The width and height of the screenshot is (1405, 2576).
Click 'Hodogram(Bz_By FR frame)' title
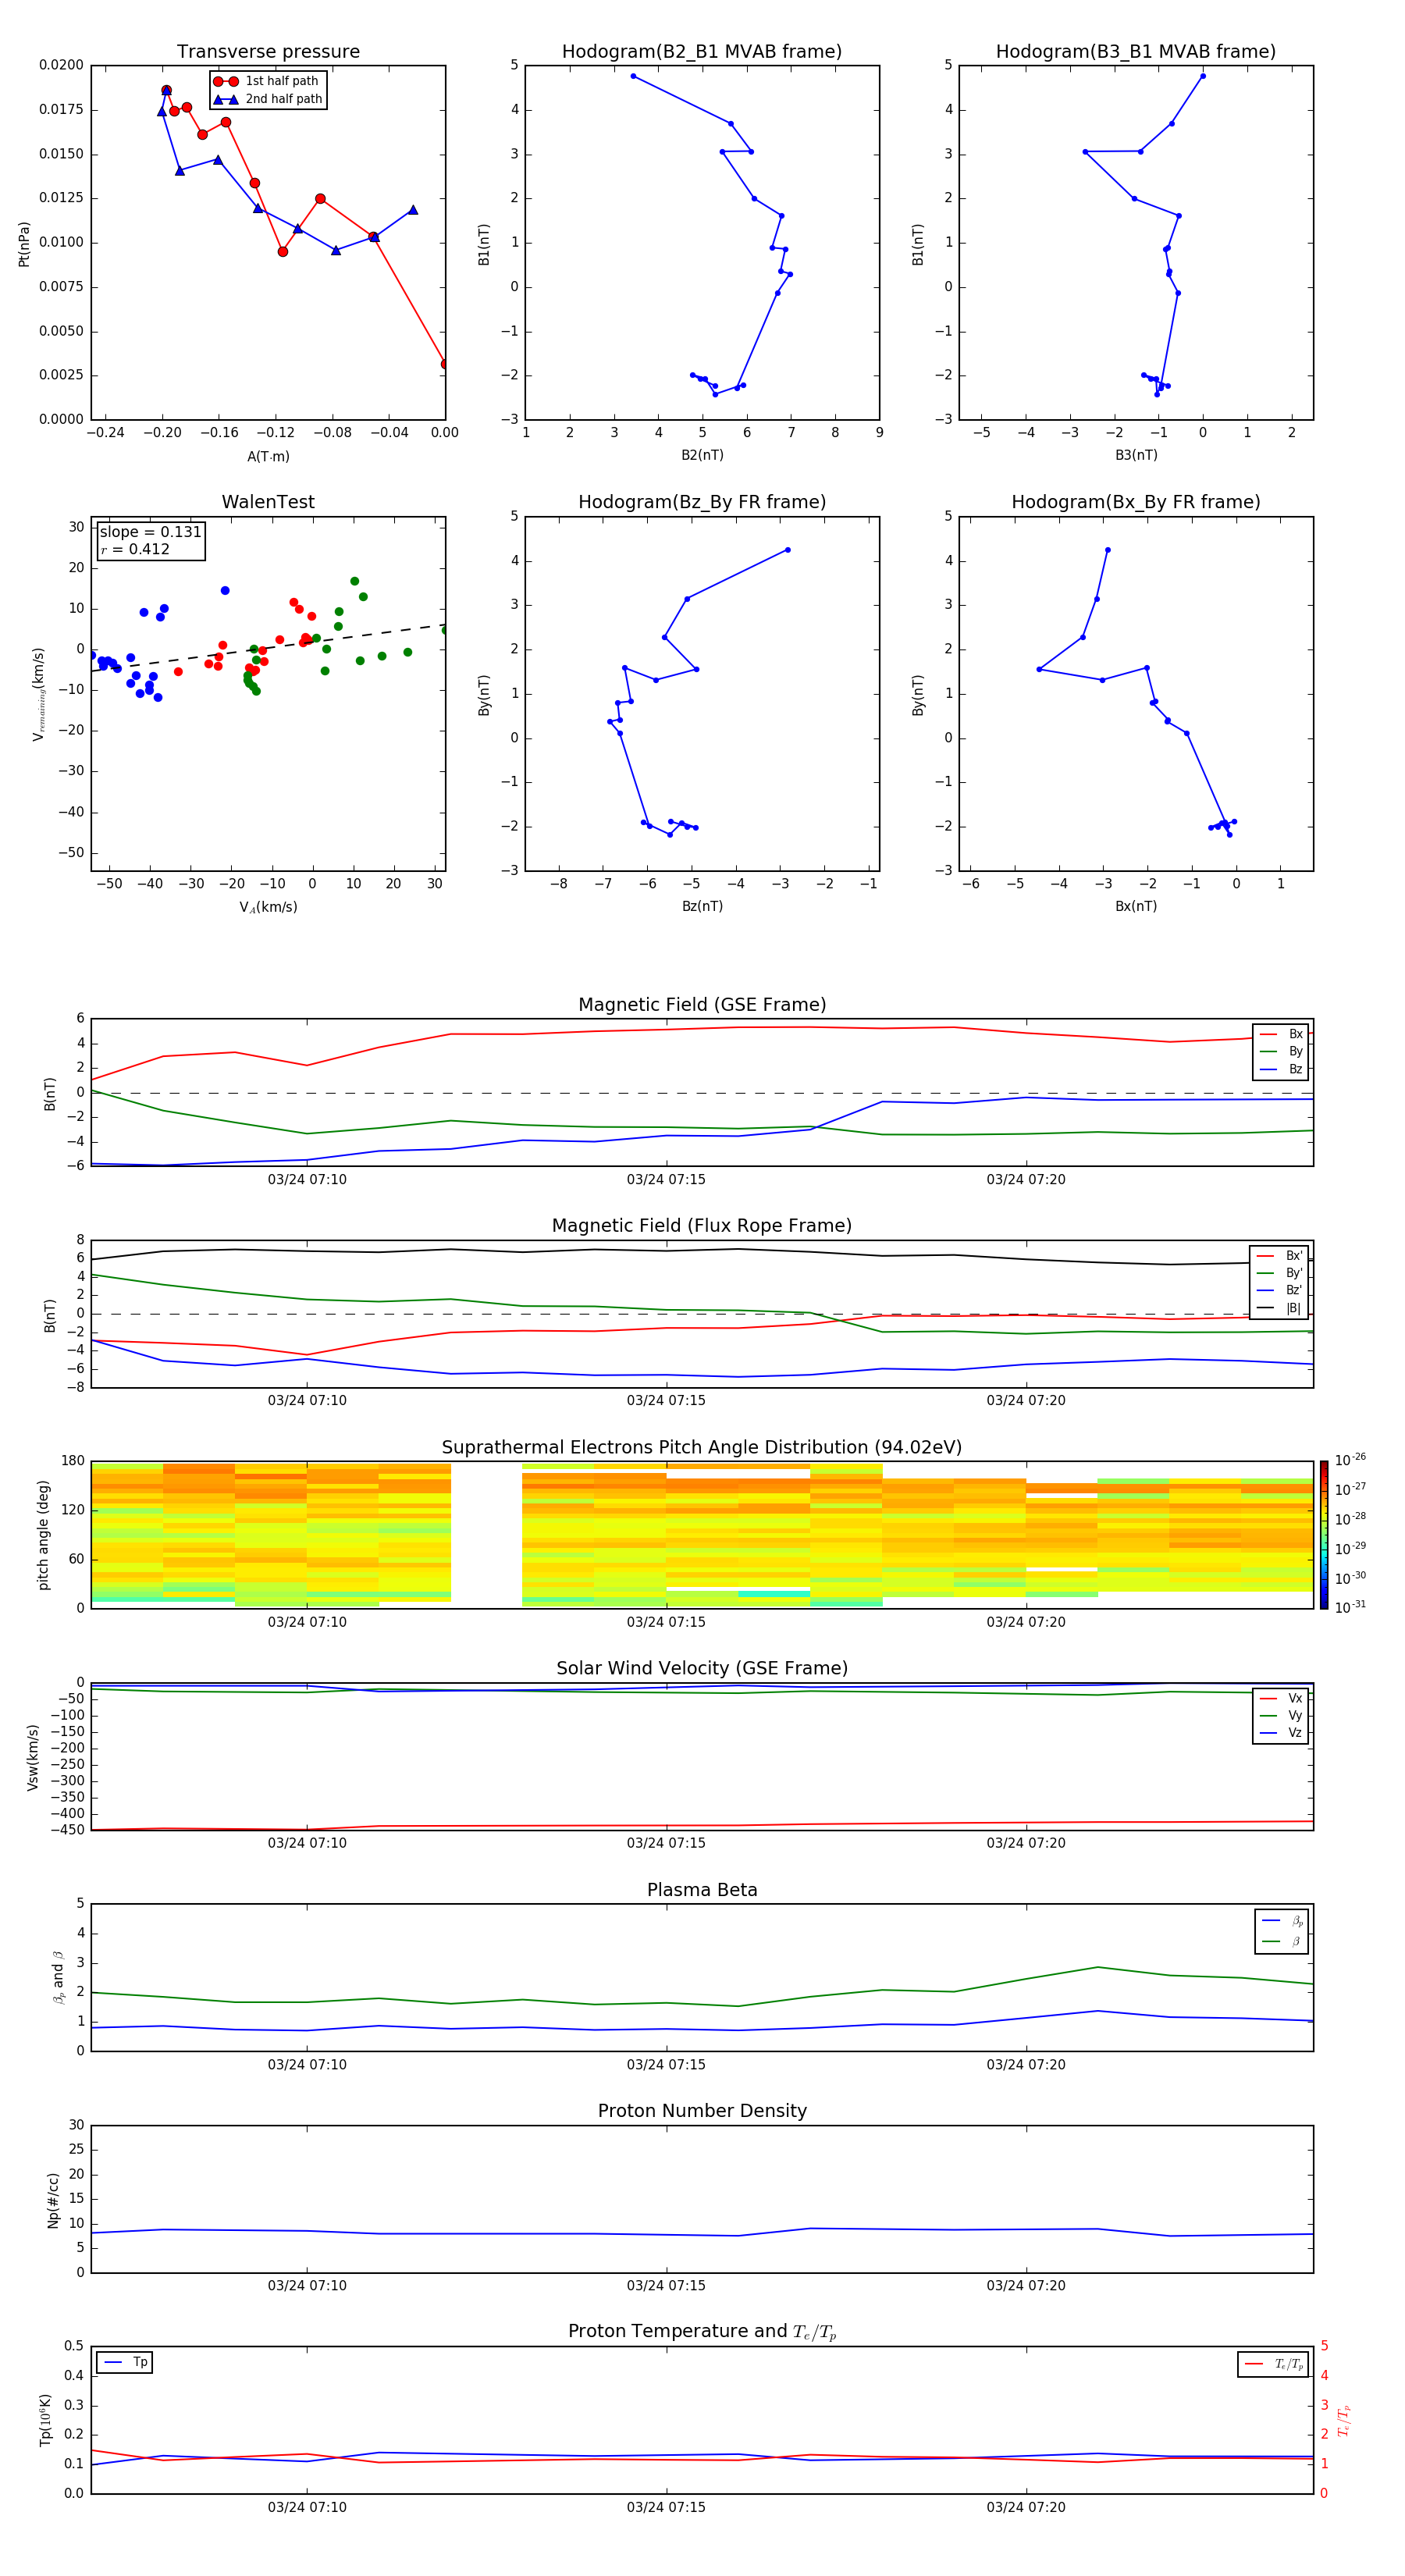tap(702, 502)
